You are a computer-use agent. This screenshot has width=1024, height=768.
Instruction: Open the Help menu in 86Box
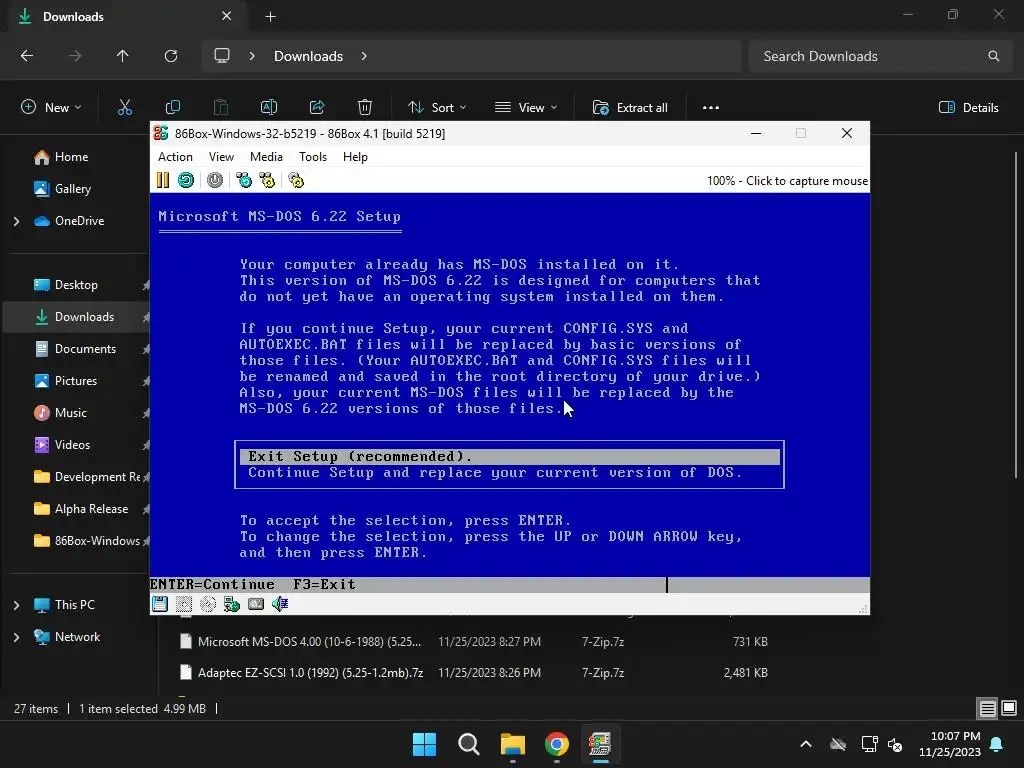click(x=355, y=157)
